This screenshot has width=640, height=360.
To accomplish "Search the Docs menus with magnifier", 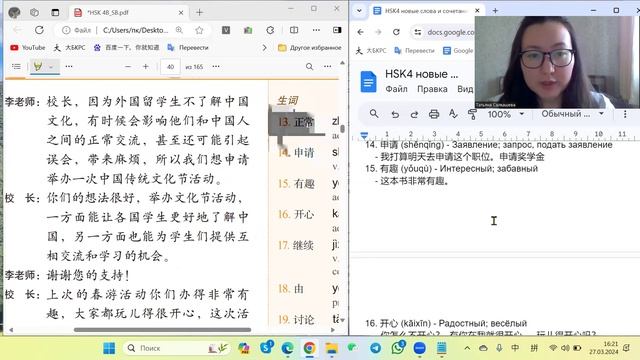I will (x=374, y=114).
